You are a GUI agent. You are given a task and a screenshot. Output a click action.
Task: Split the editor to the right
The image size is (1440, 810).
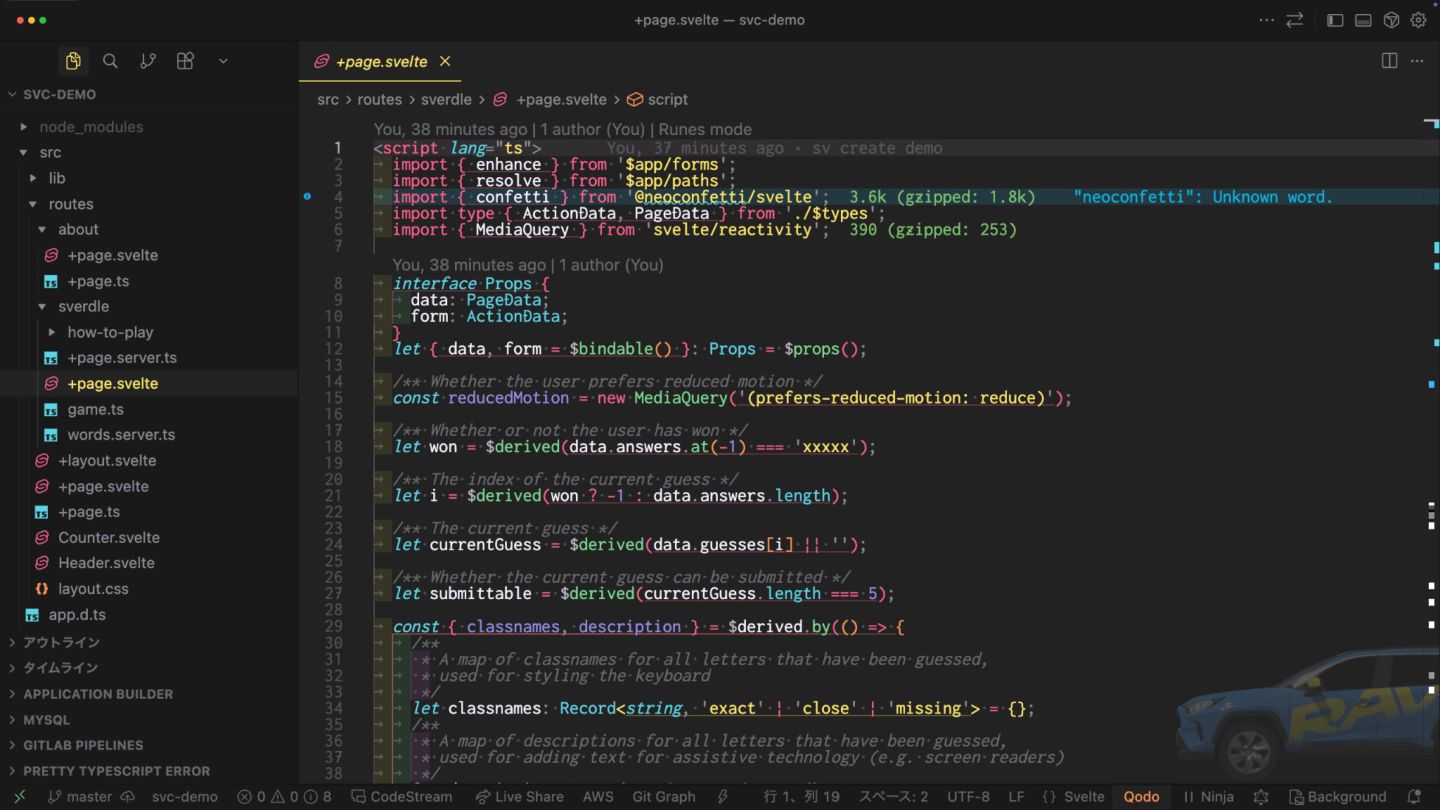pos(1389,61)
